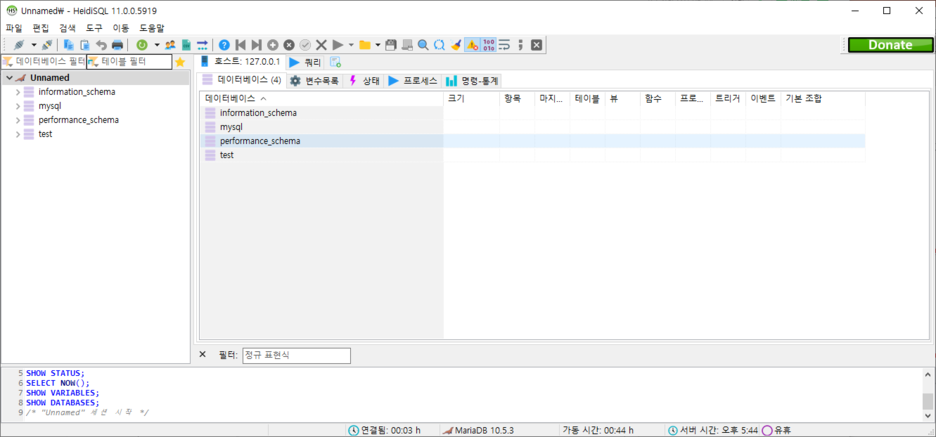Click the cancel editing X icon
Viewport: 936px width, 437px height.
(321, 45)
